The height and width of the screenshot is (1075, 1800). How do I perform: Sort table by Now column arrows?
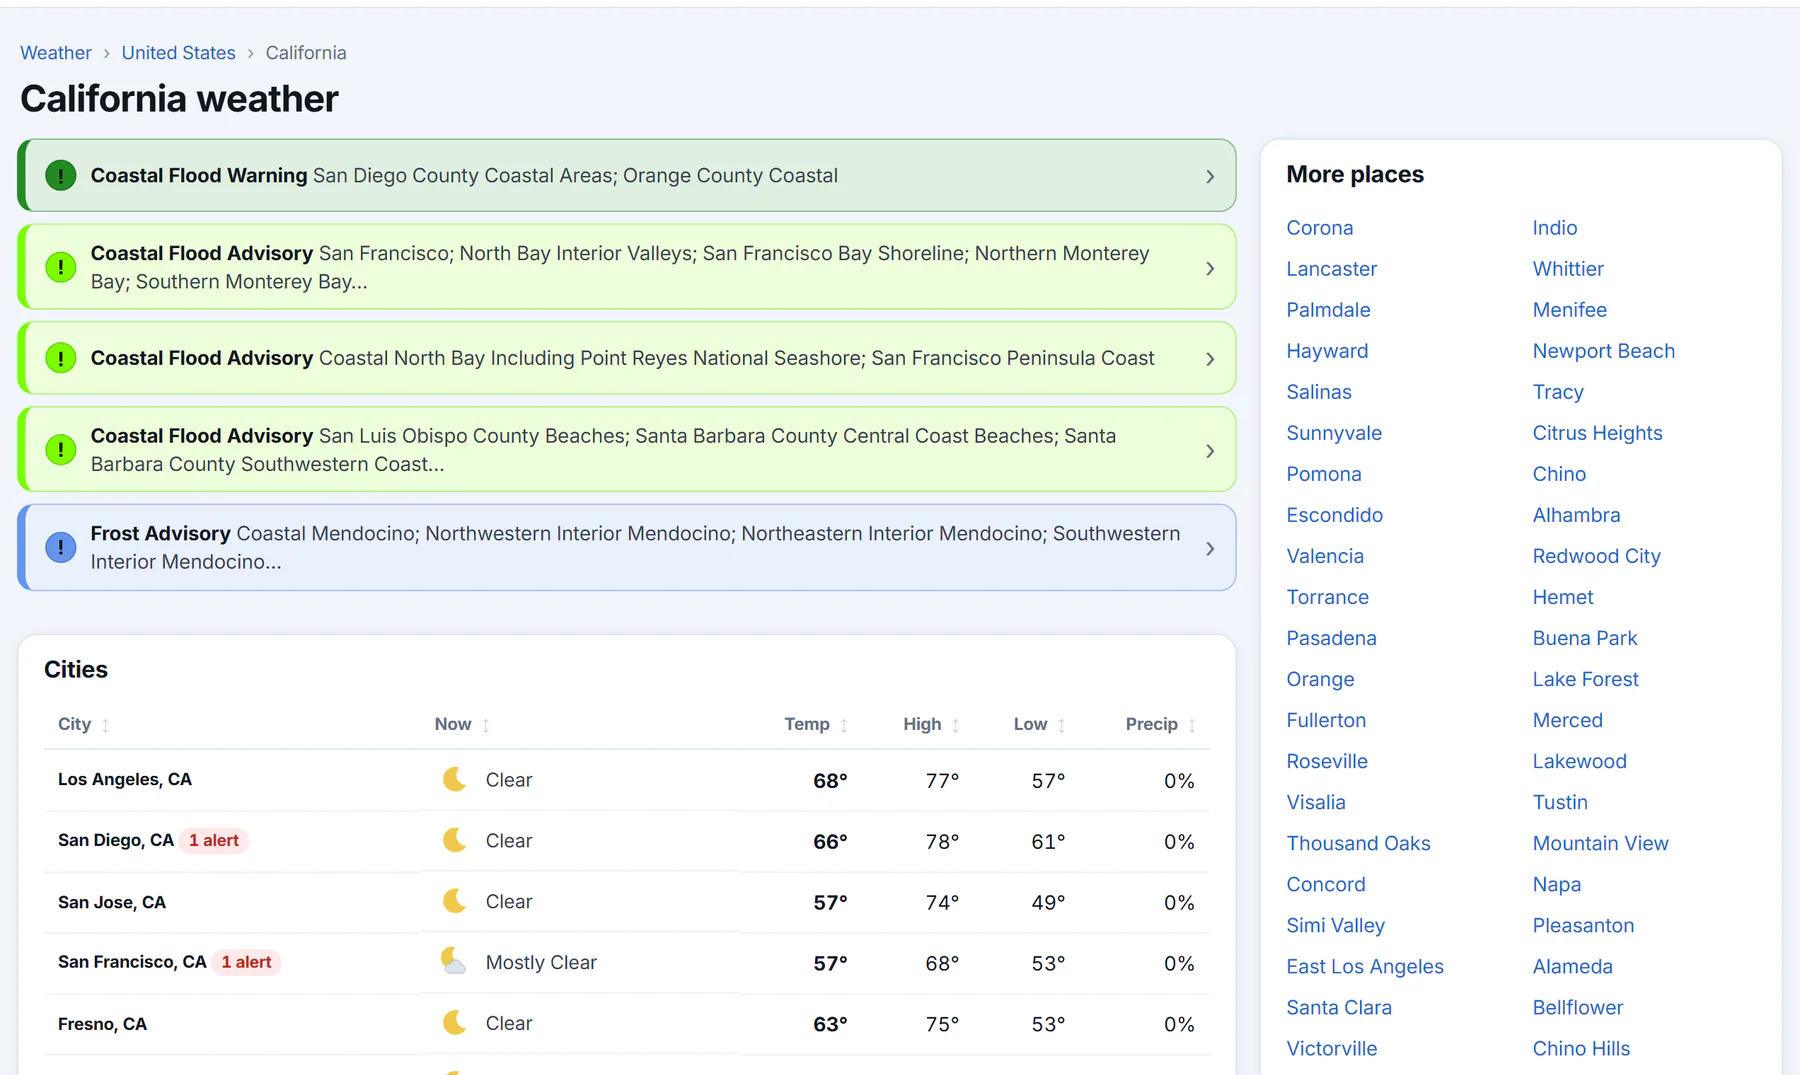(x=486, y=725)
